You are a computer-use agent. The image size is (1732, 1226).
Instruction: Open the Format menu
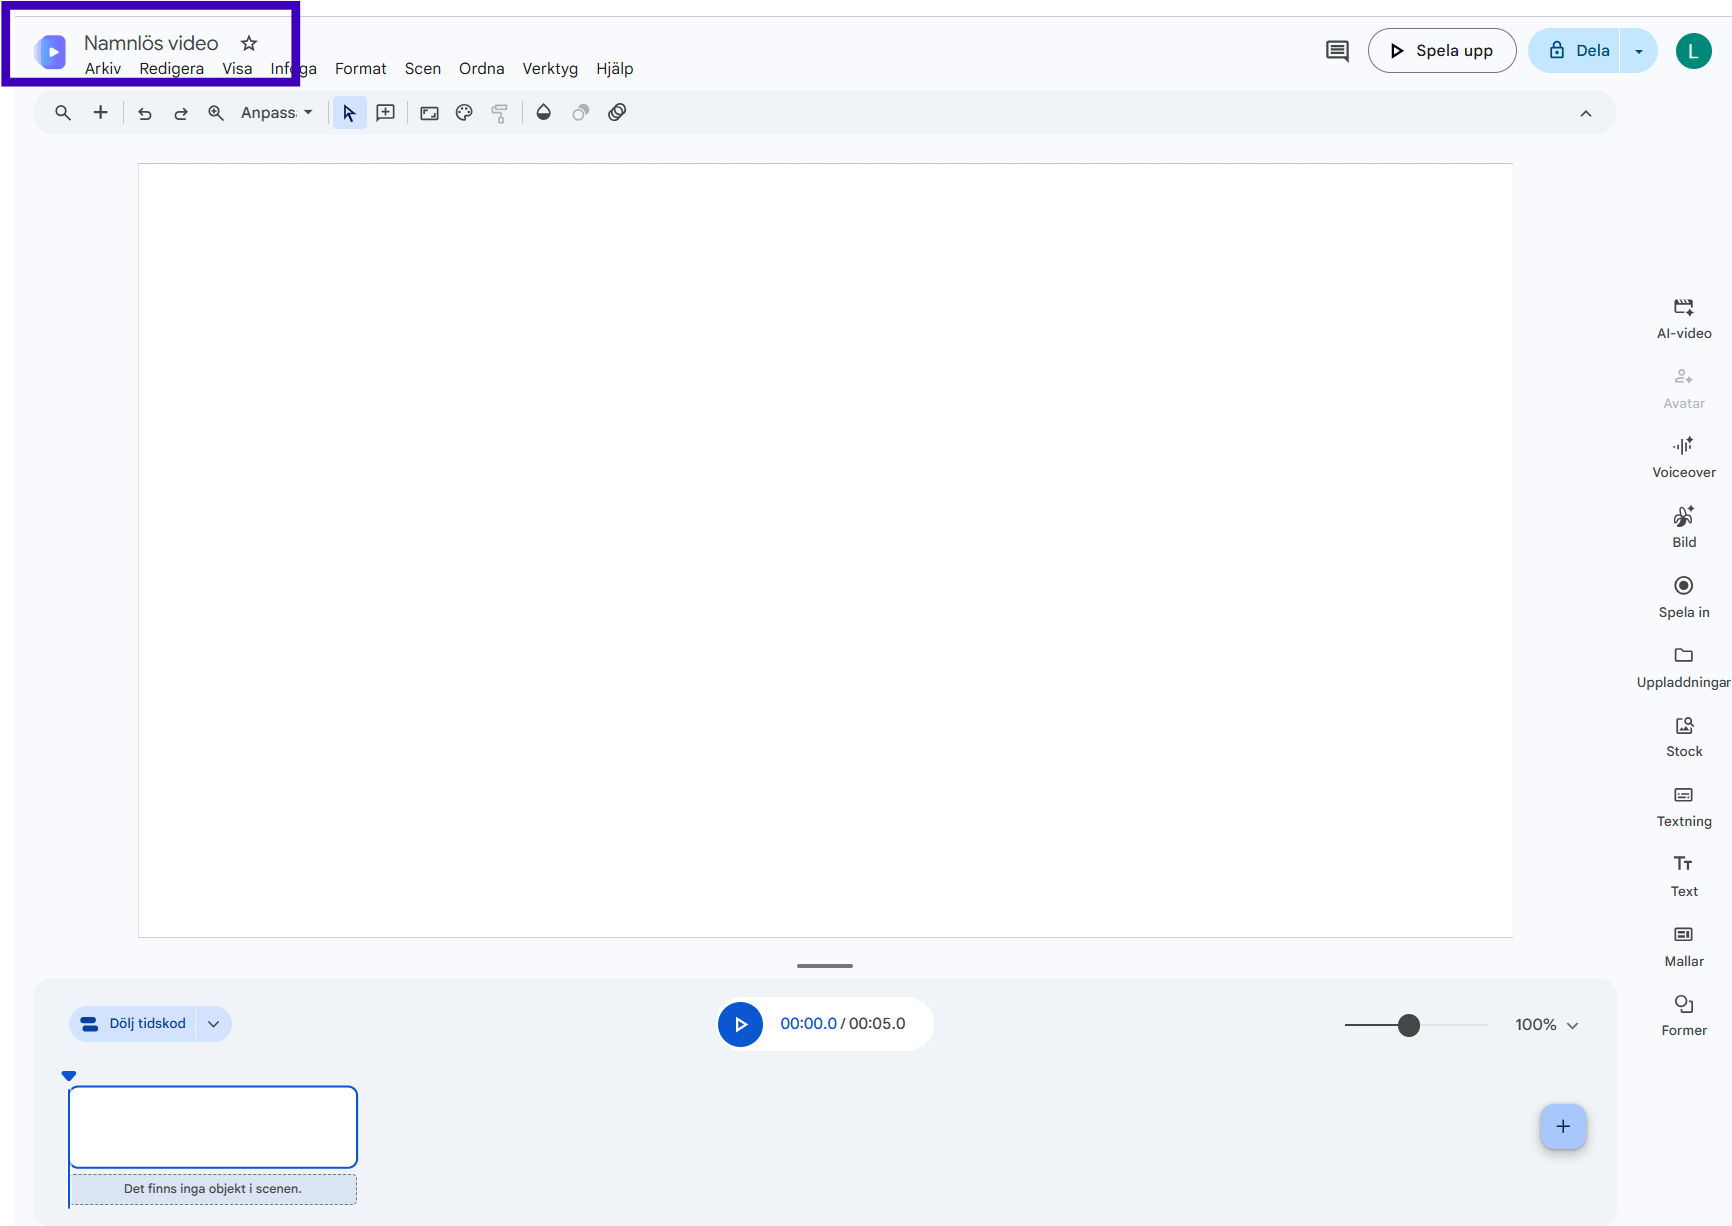click(x=361, y=69)
